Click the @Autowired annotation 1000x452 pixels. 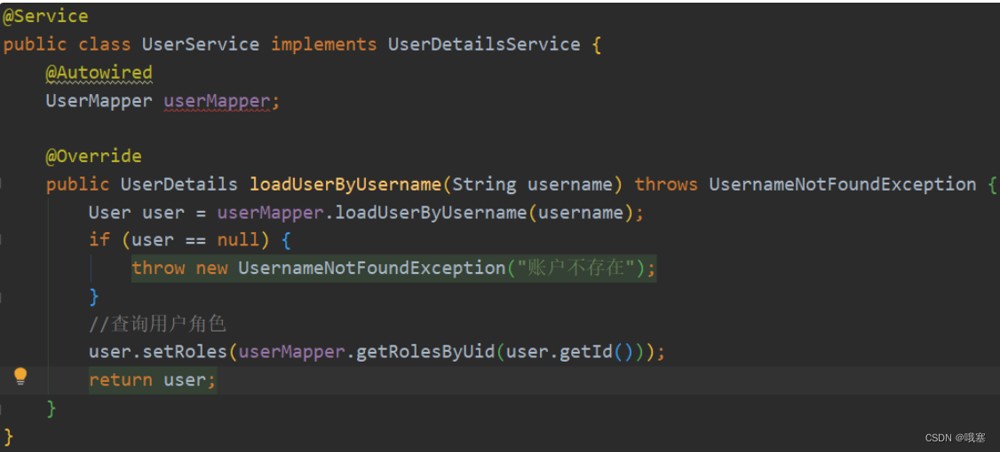click(x=99, y=73)
